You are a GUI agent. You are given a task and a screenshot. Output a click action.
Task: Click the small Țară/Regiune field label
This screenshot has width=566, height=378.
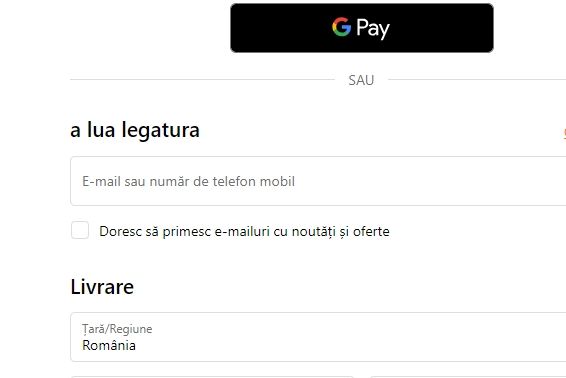click(x=117, y=329)
